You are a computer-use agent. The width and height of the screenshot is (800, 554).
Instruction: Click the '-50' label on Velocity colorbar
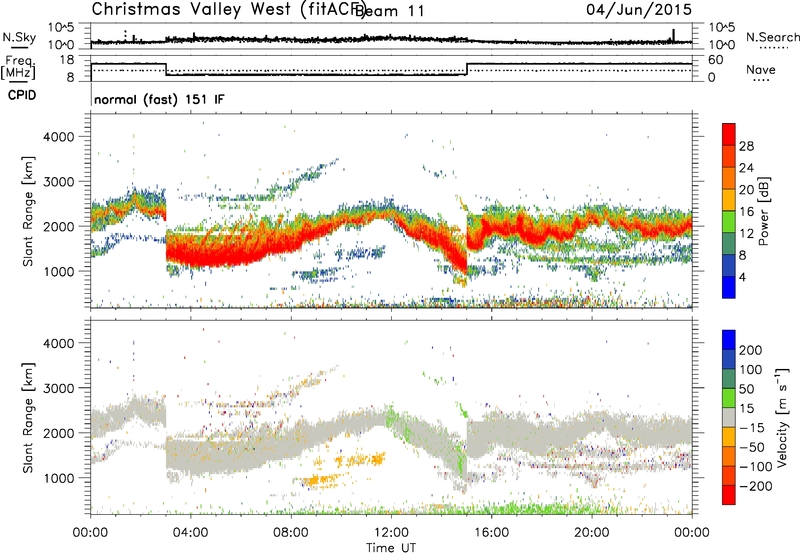[752, 447]
